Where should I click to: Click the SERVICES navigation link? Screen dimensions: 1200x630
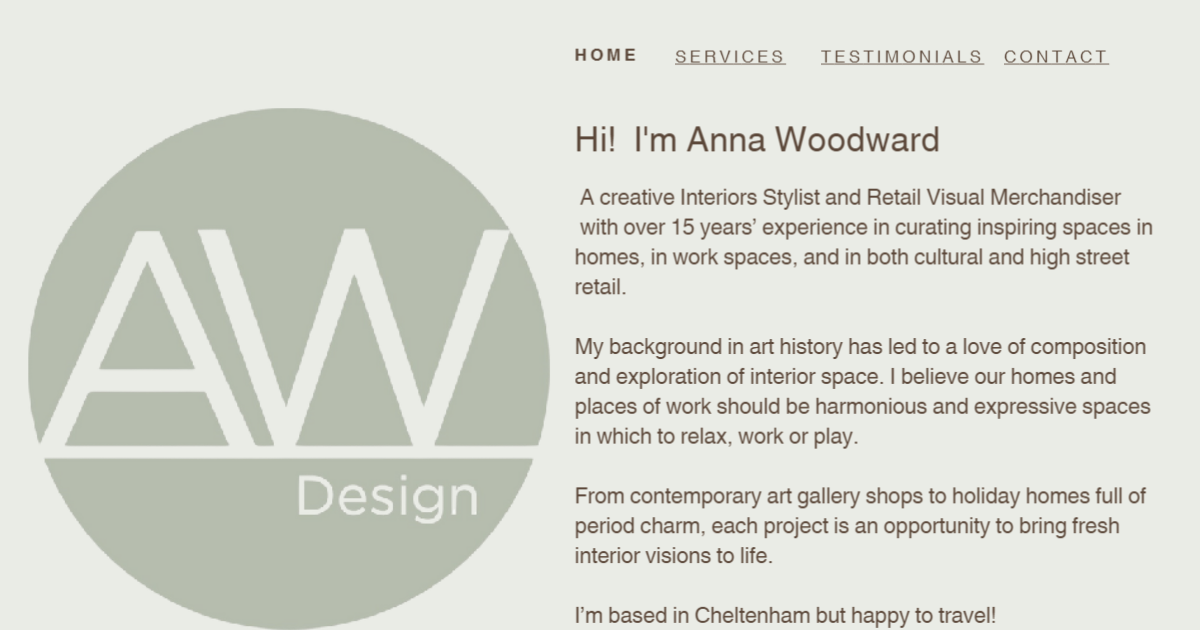point(729,57)
